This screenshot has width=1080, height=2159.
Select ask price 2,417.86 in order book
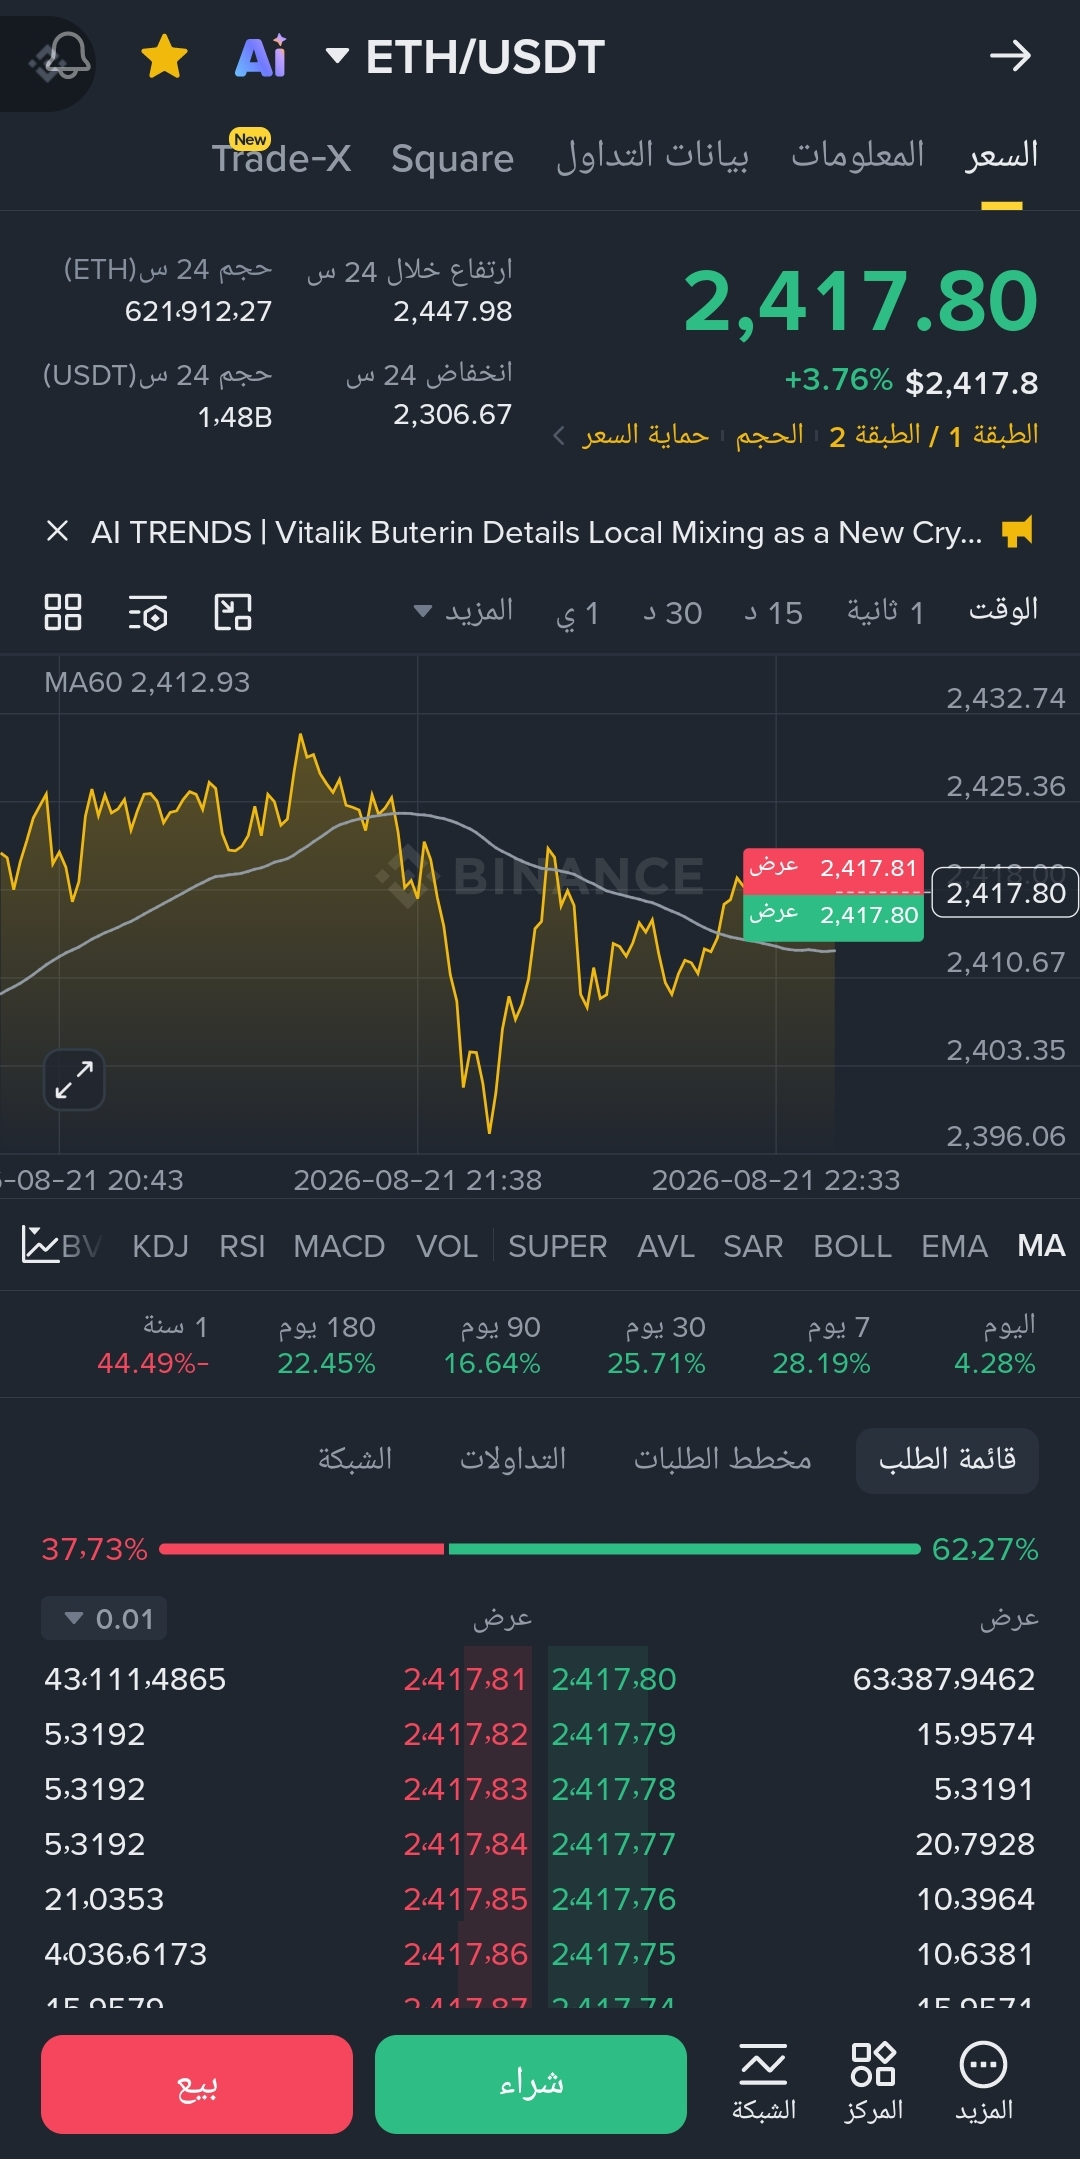click(465, 1954)
